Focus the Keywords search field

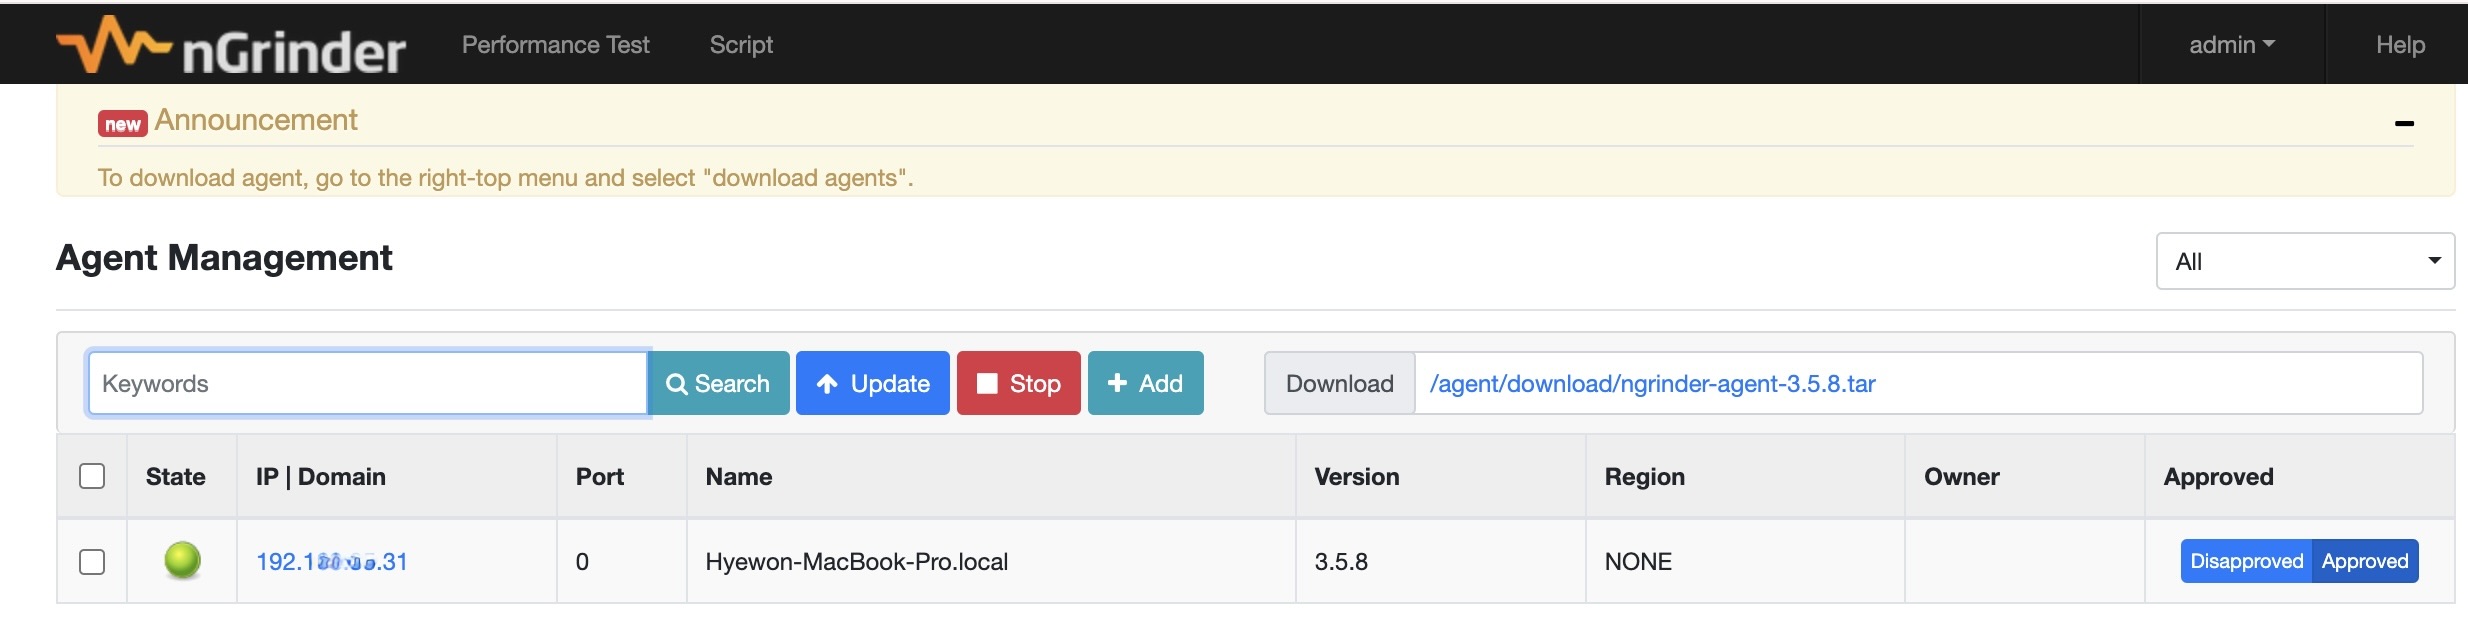[368, 383]
